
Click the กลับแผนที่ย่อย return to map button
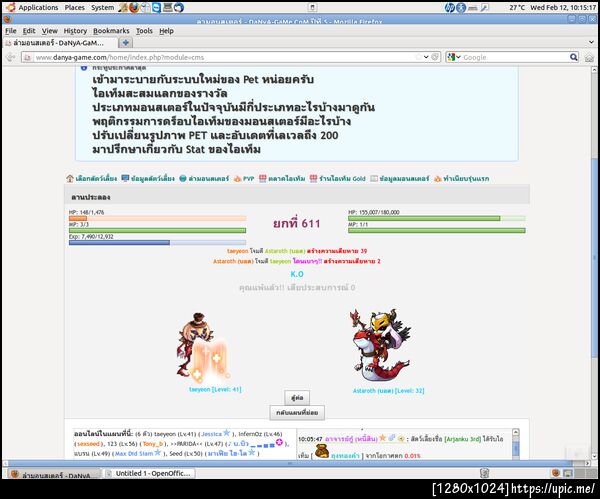[297, 413]
